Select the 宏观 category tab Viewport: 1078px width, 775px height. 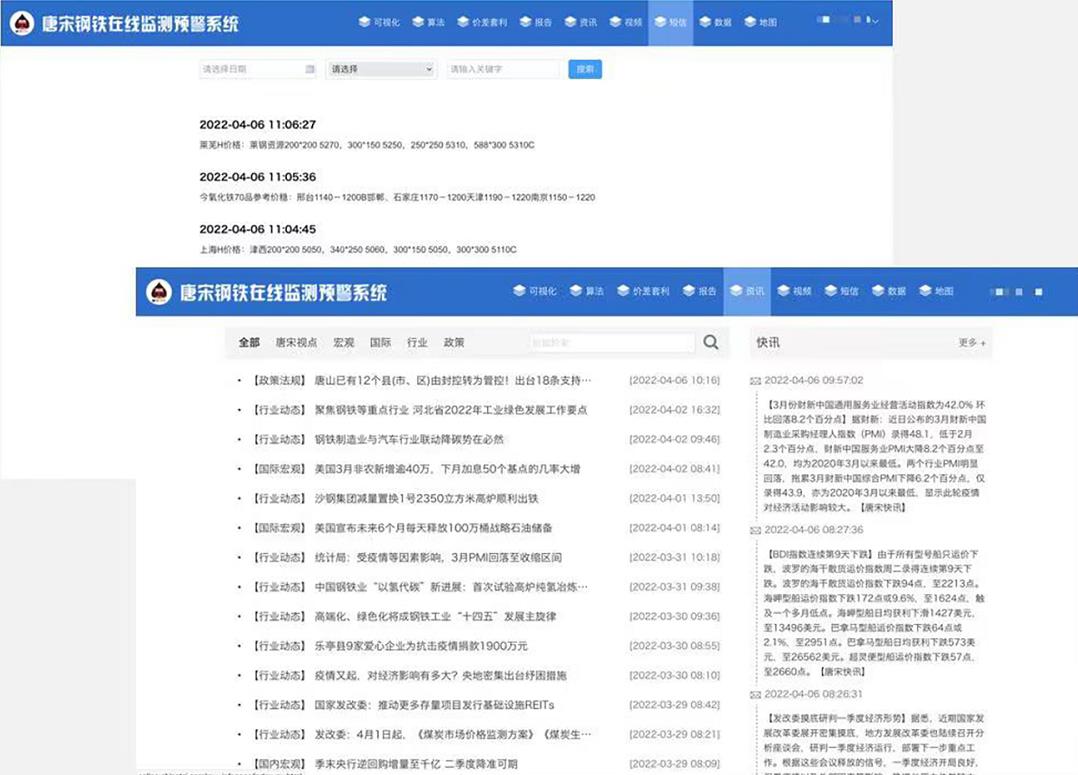tap(344, 342)
